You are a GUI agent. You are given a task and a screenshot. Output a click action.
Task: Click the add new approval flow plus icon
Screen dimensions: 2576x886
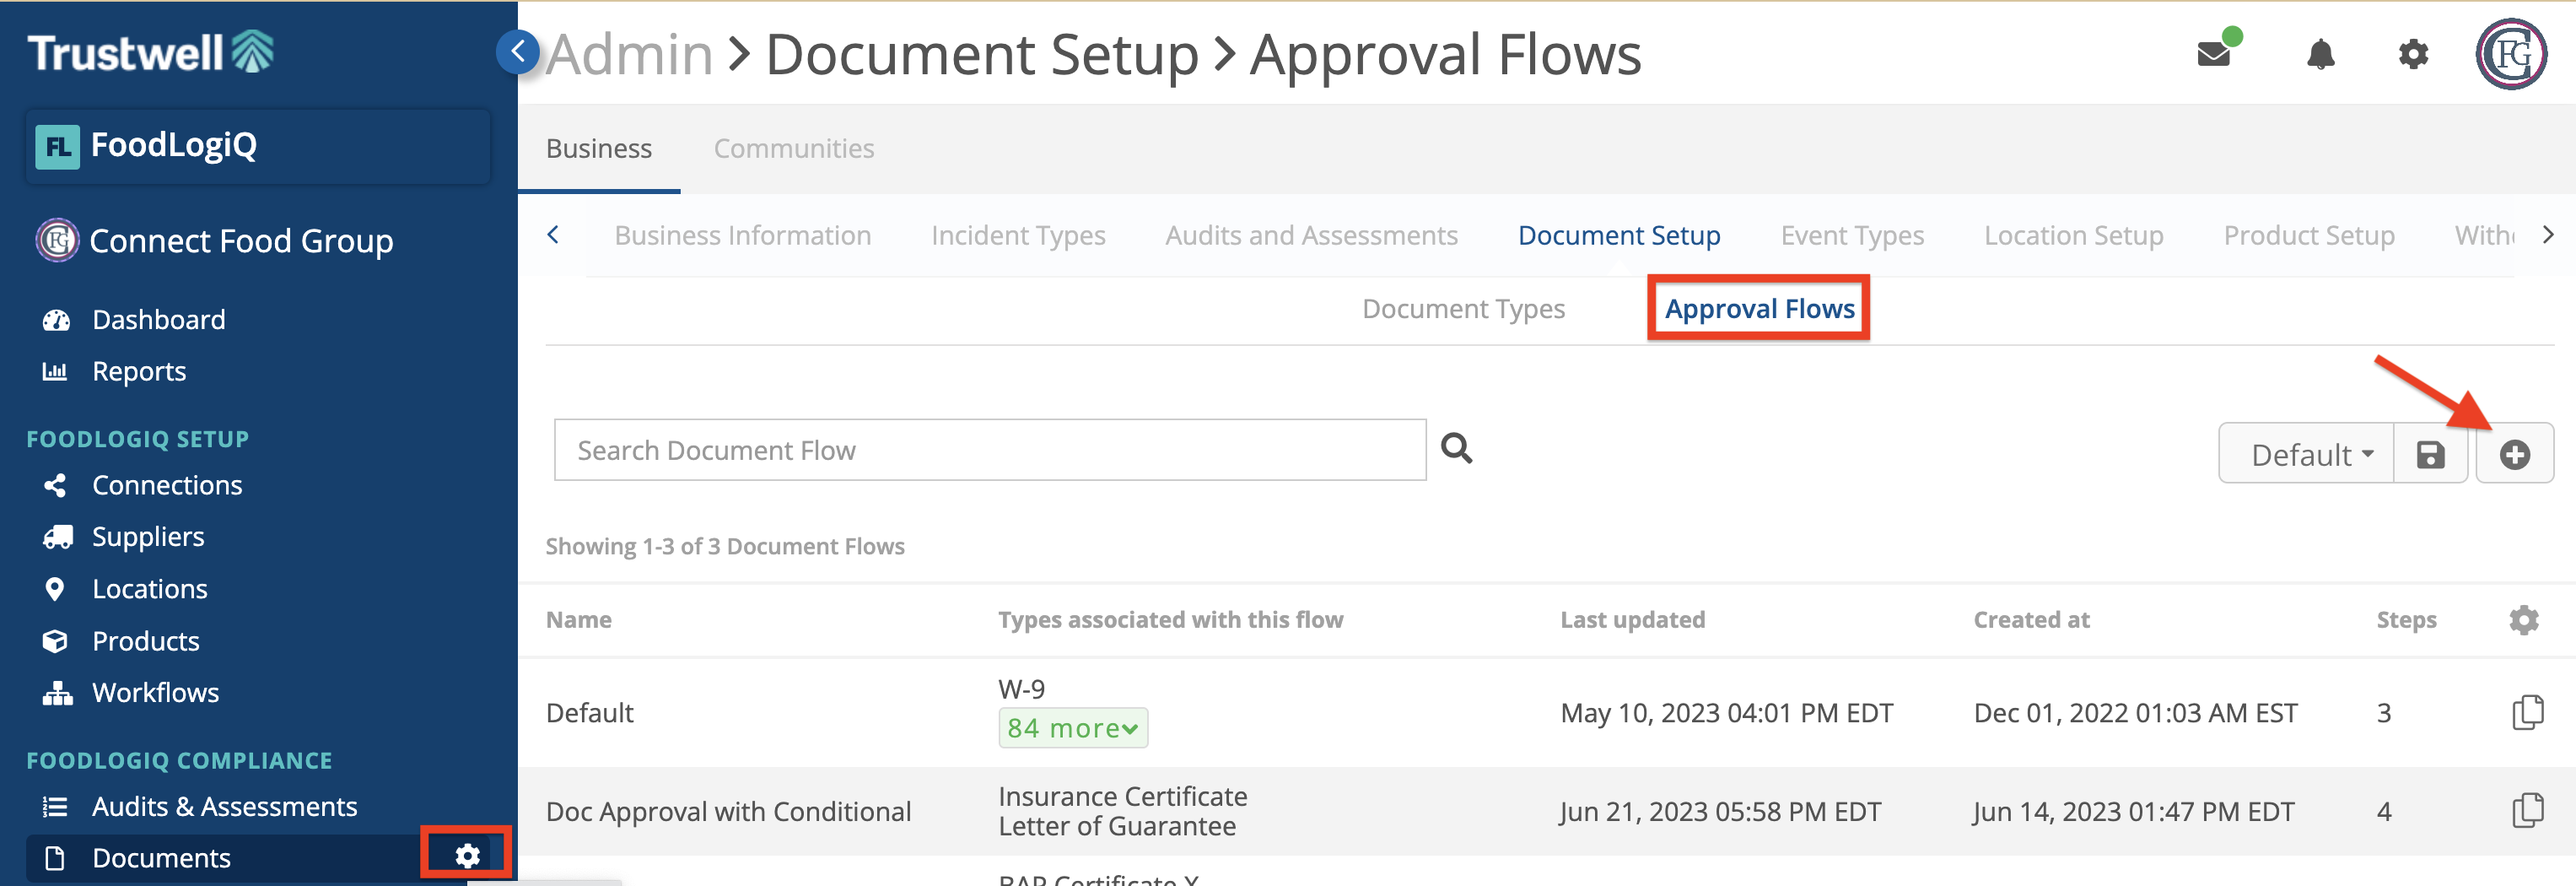point(2514,455)
